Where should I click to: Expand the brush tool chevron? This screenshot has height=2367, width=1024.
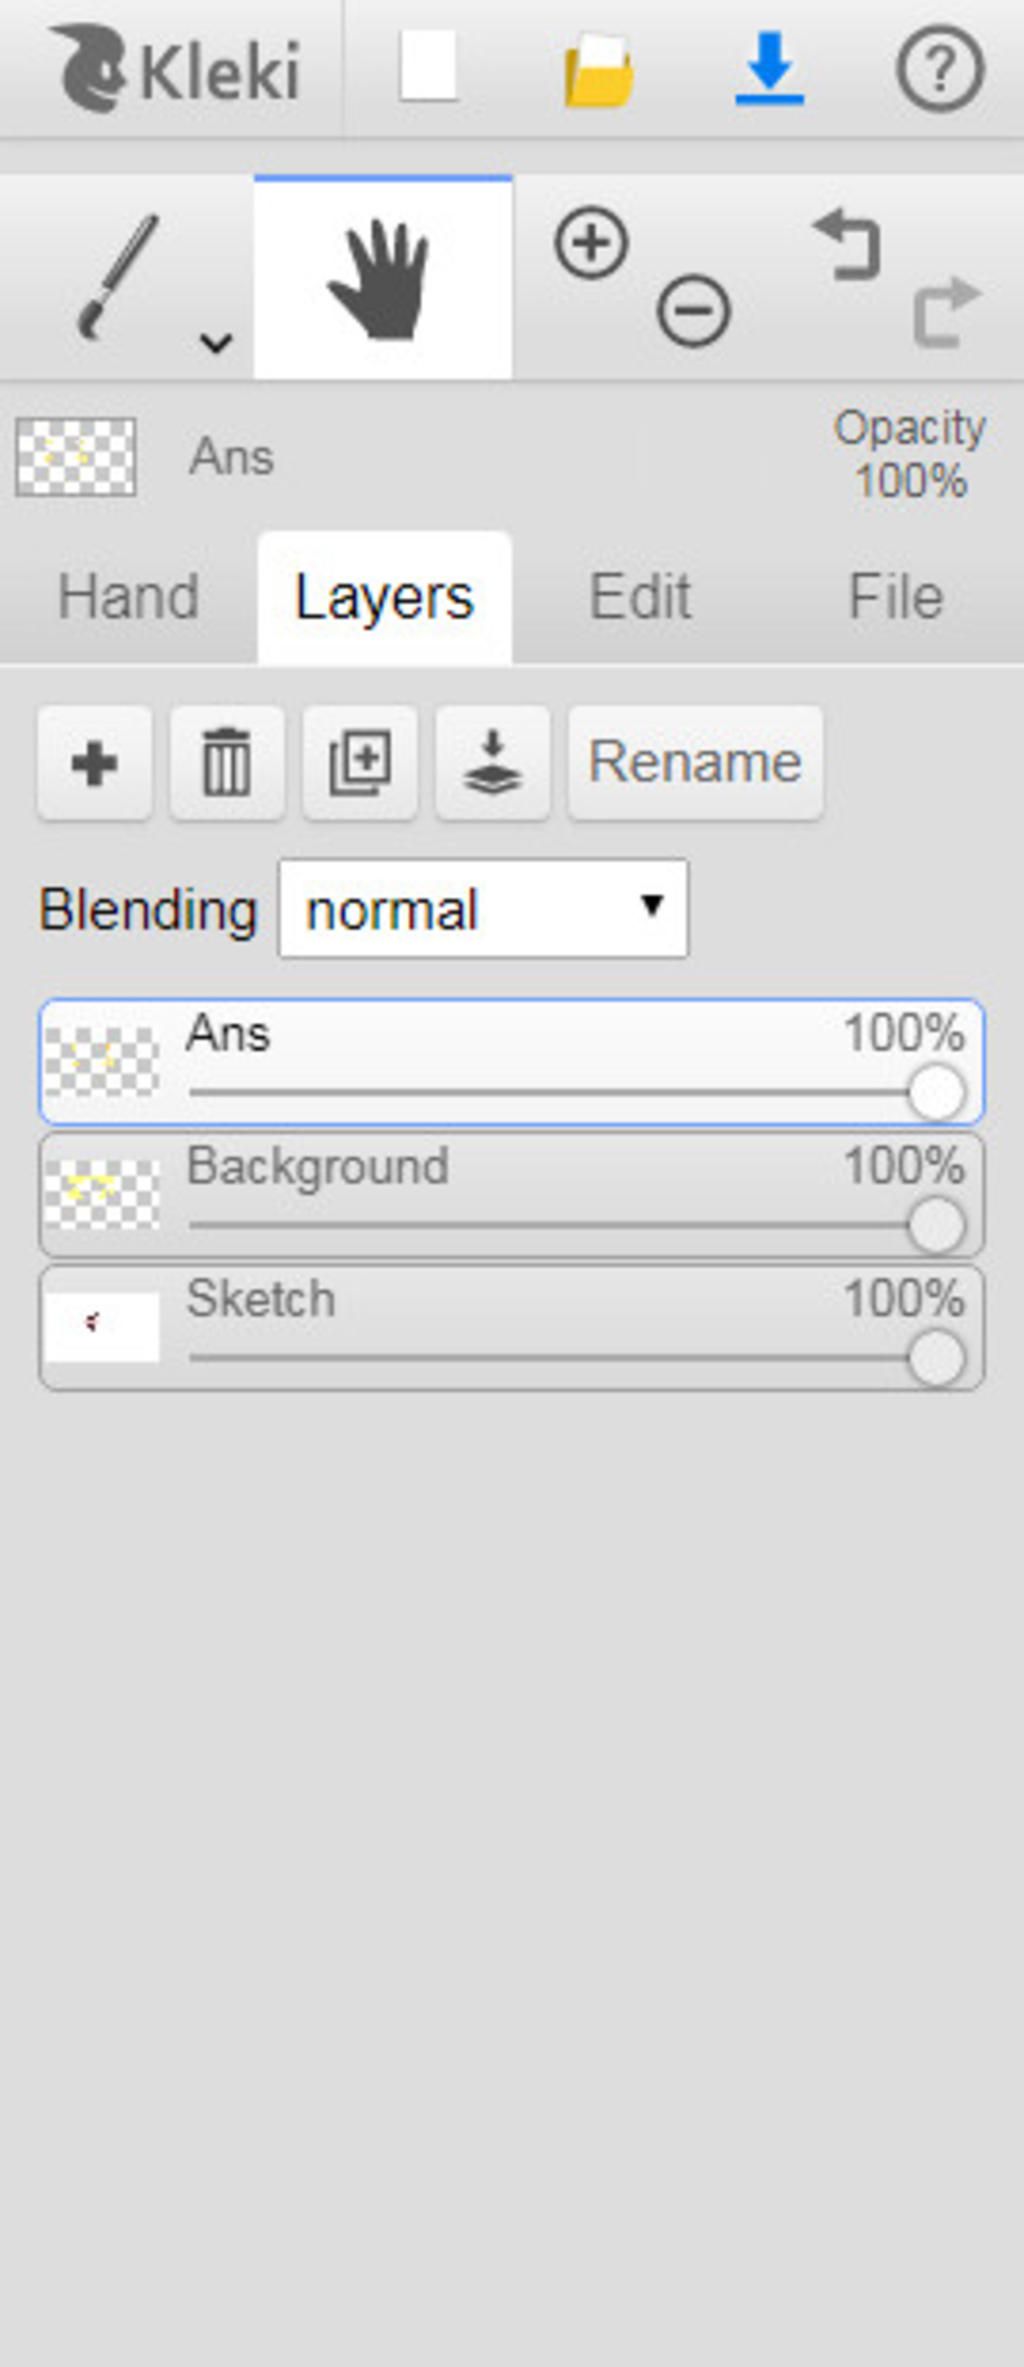pyautogui.click(x=216, y=343)
